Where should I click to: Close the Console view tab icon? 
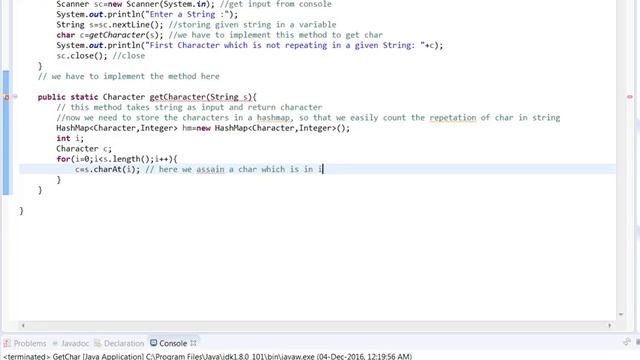(193, 343)
